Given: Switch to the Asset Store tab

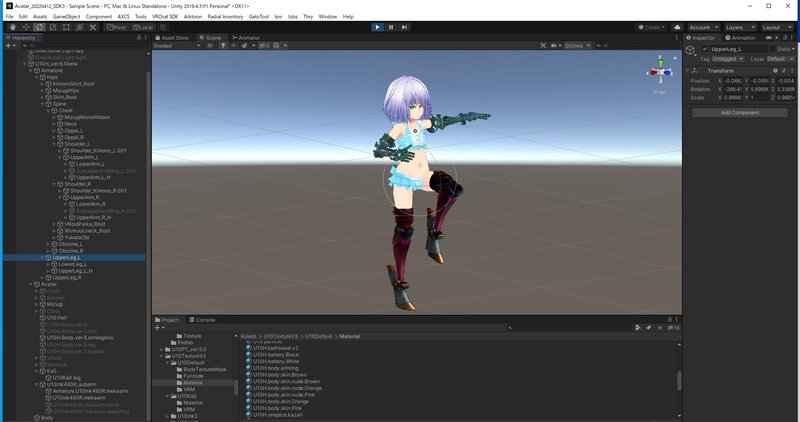Looking at the screenshot, I should click(172, 38).
